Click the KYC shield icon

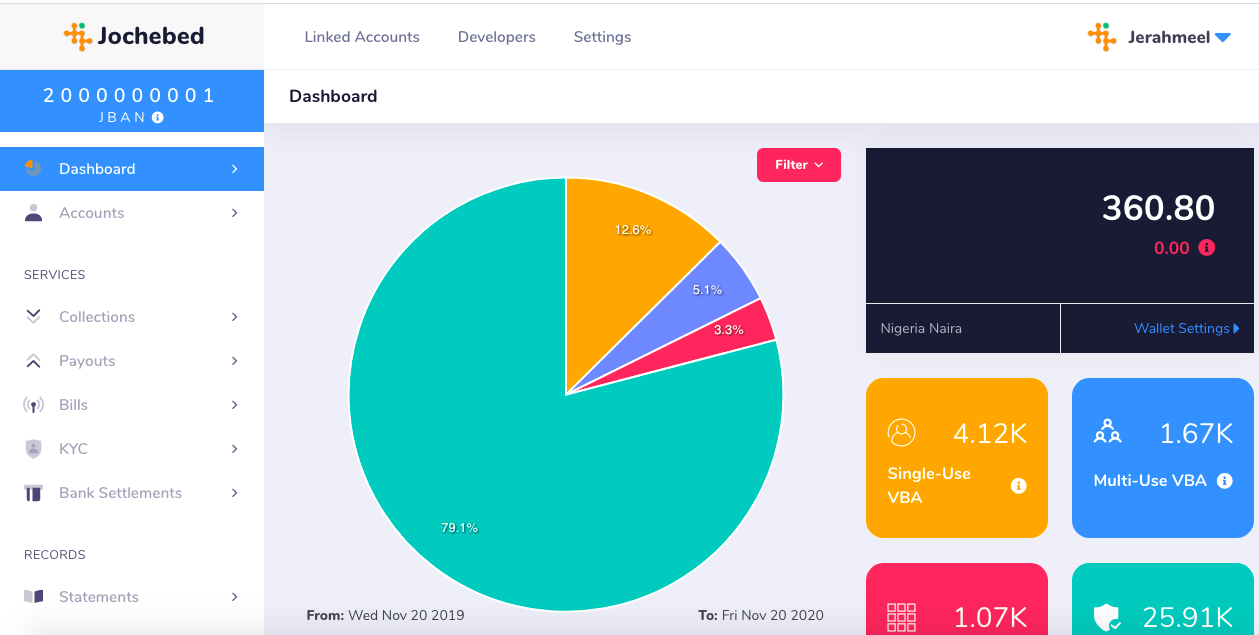[33, 449]
